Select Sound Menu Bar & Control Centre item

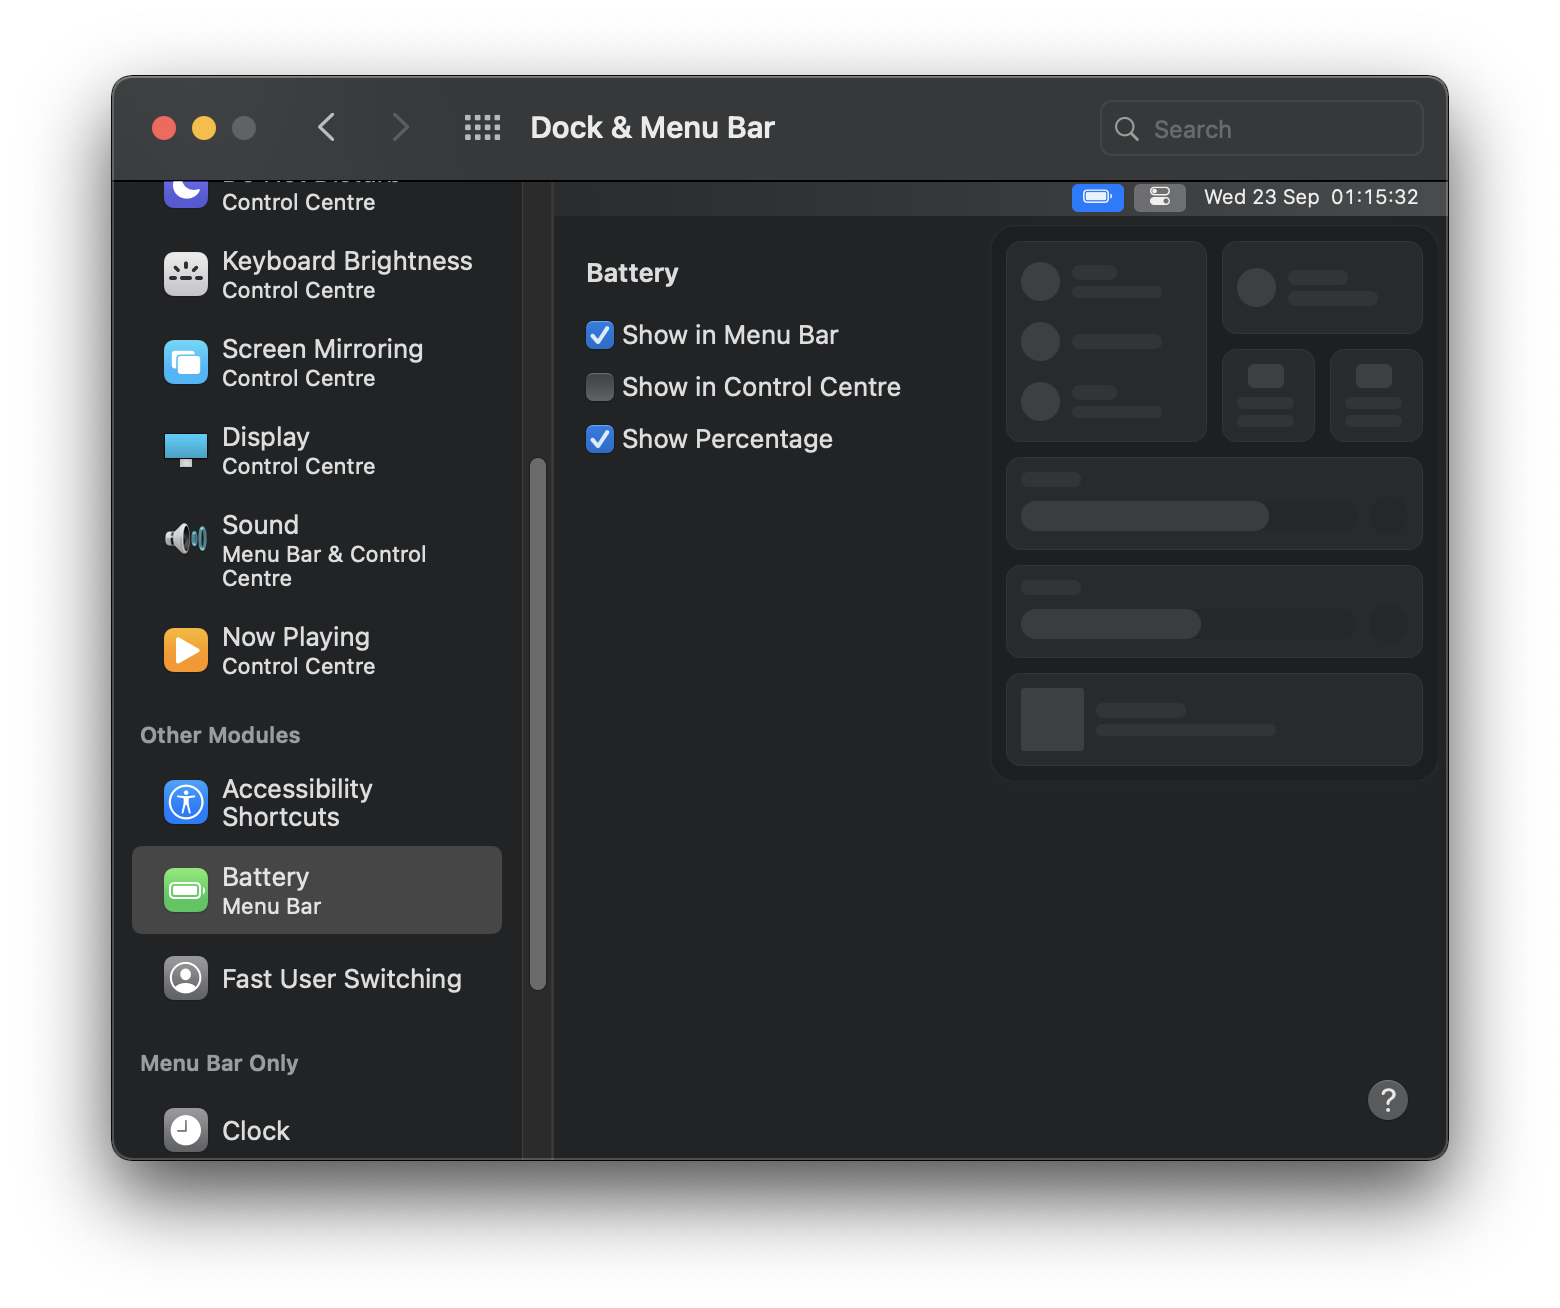317,550
